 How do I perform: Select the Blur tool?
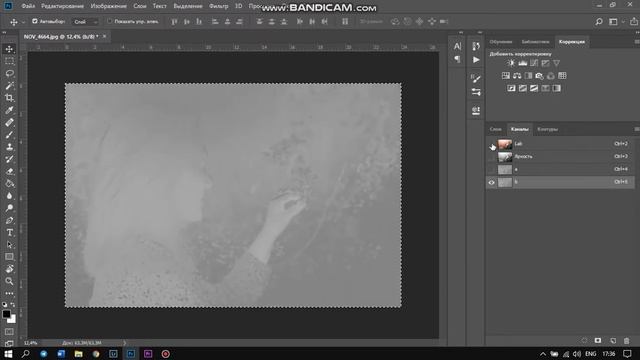9,196
